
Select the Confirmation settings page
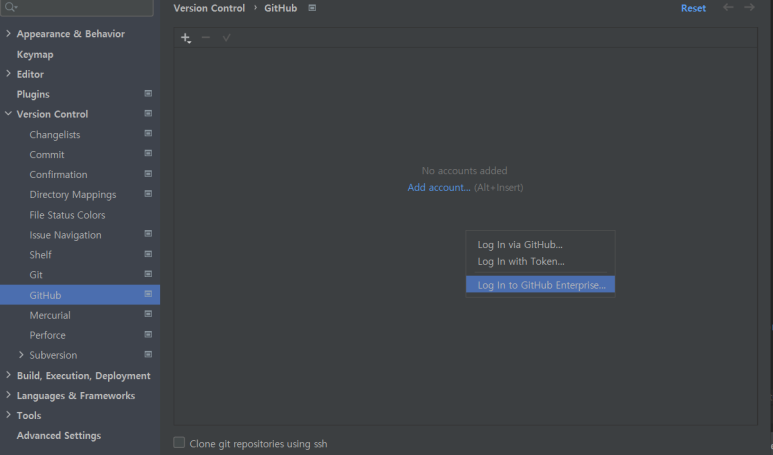click(x=58, y=175)
